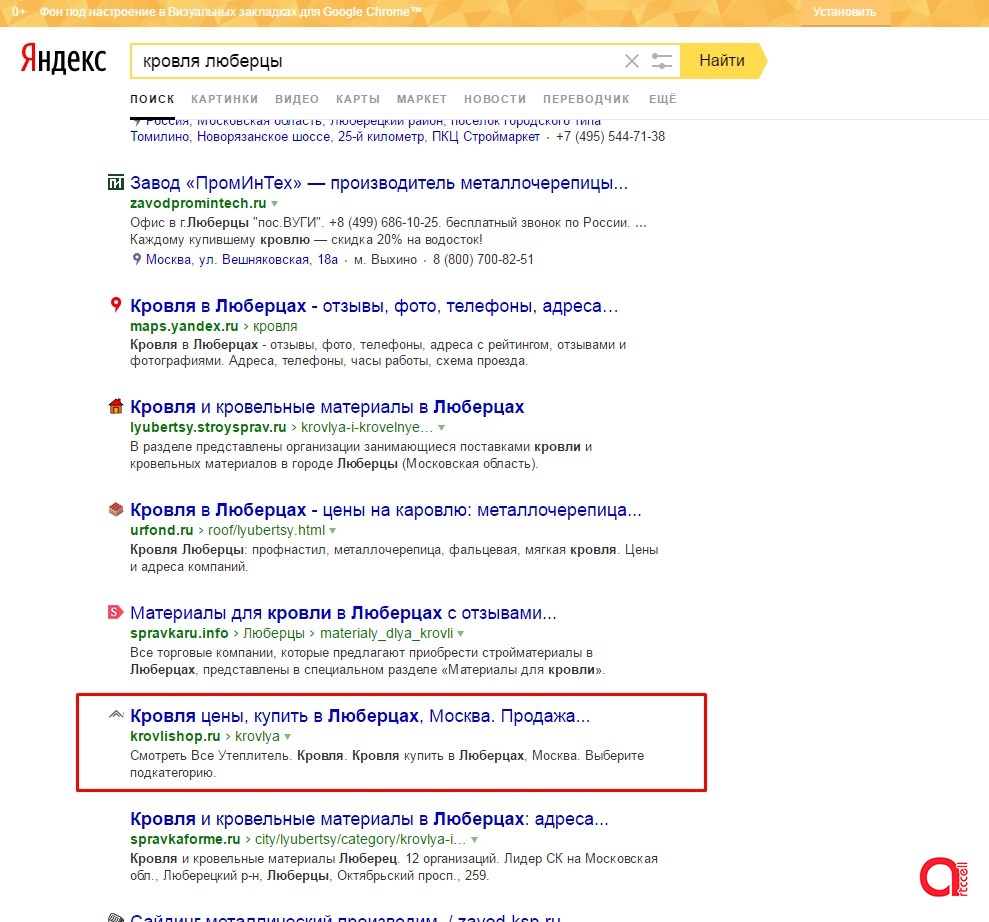Click the phone number 8 (800) 700-82-51

tap(483, 259)
